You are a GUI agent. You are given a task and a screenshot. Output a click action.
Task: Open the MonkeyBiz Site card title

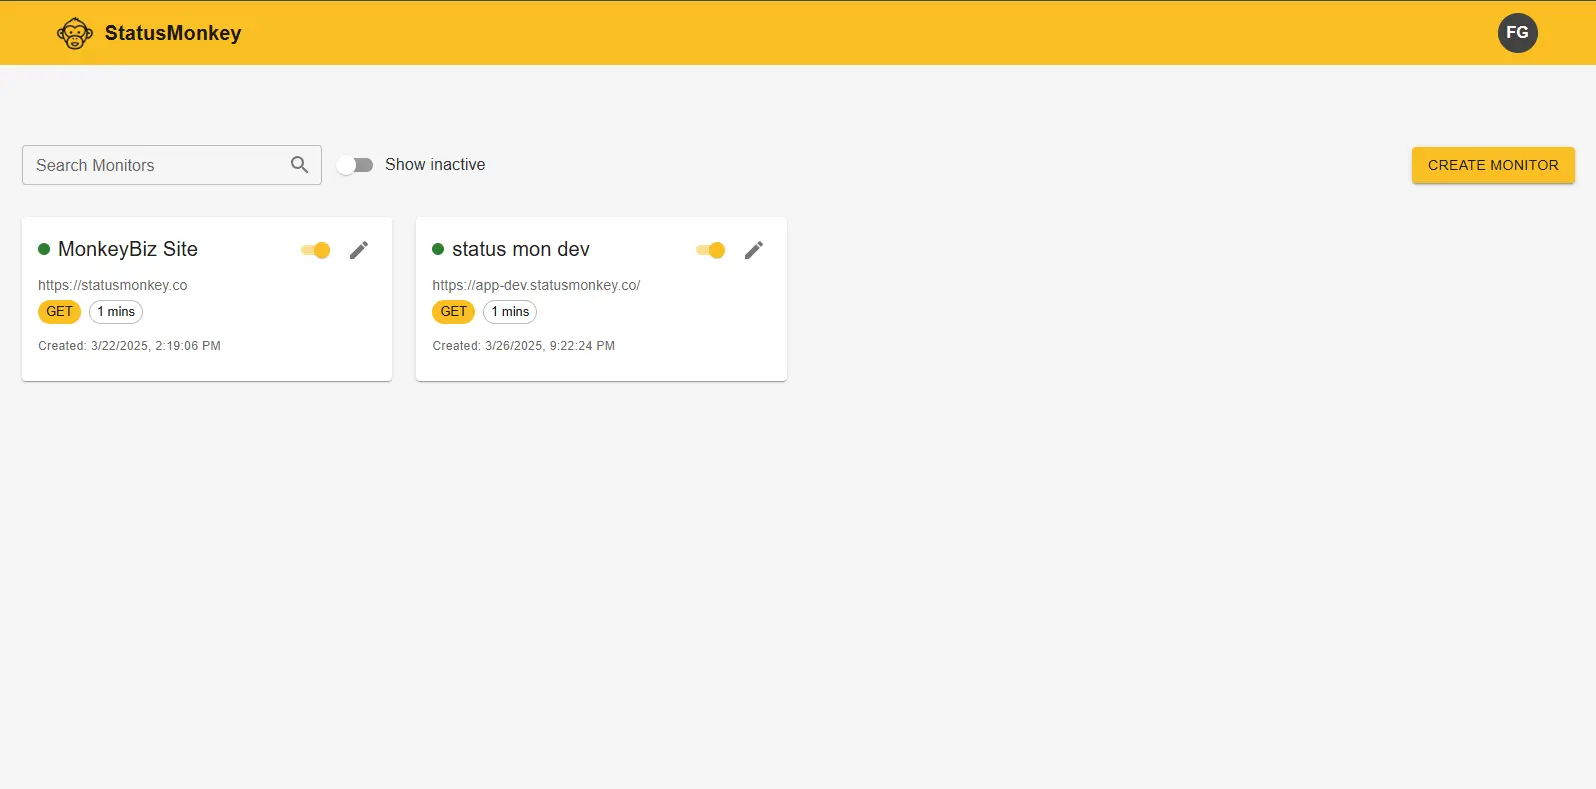128,249
